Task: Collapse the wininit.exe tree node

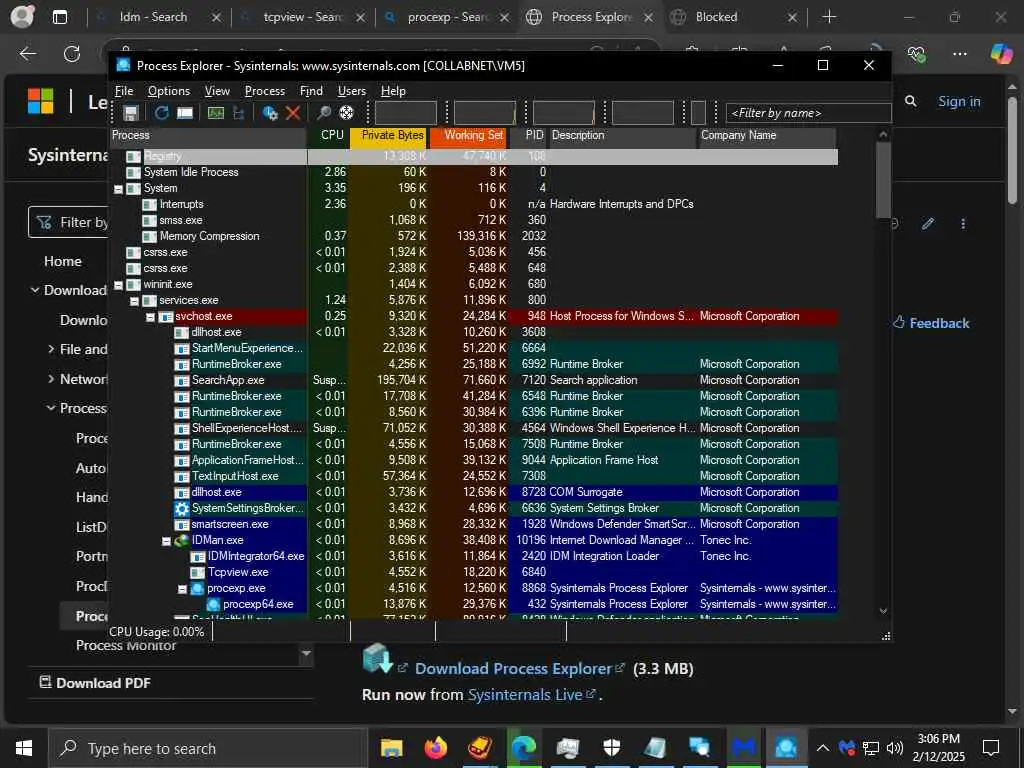Action: pos(119,285)
